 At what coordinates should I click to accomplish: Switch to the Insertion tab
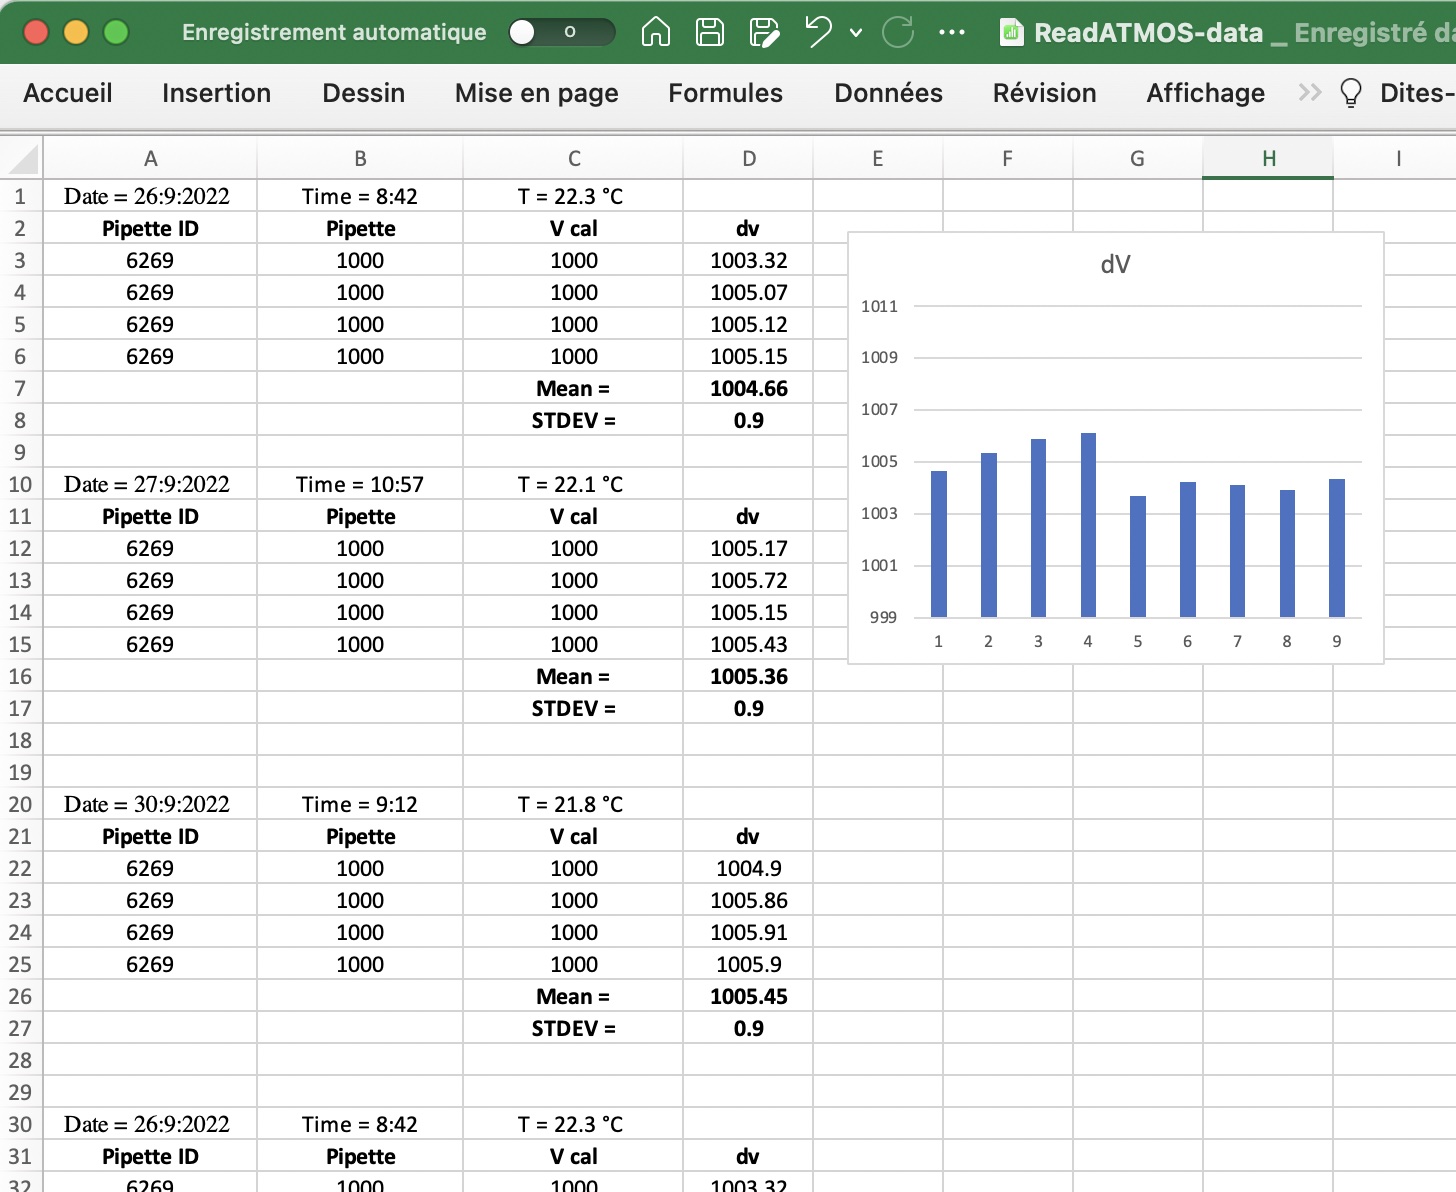216,93
